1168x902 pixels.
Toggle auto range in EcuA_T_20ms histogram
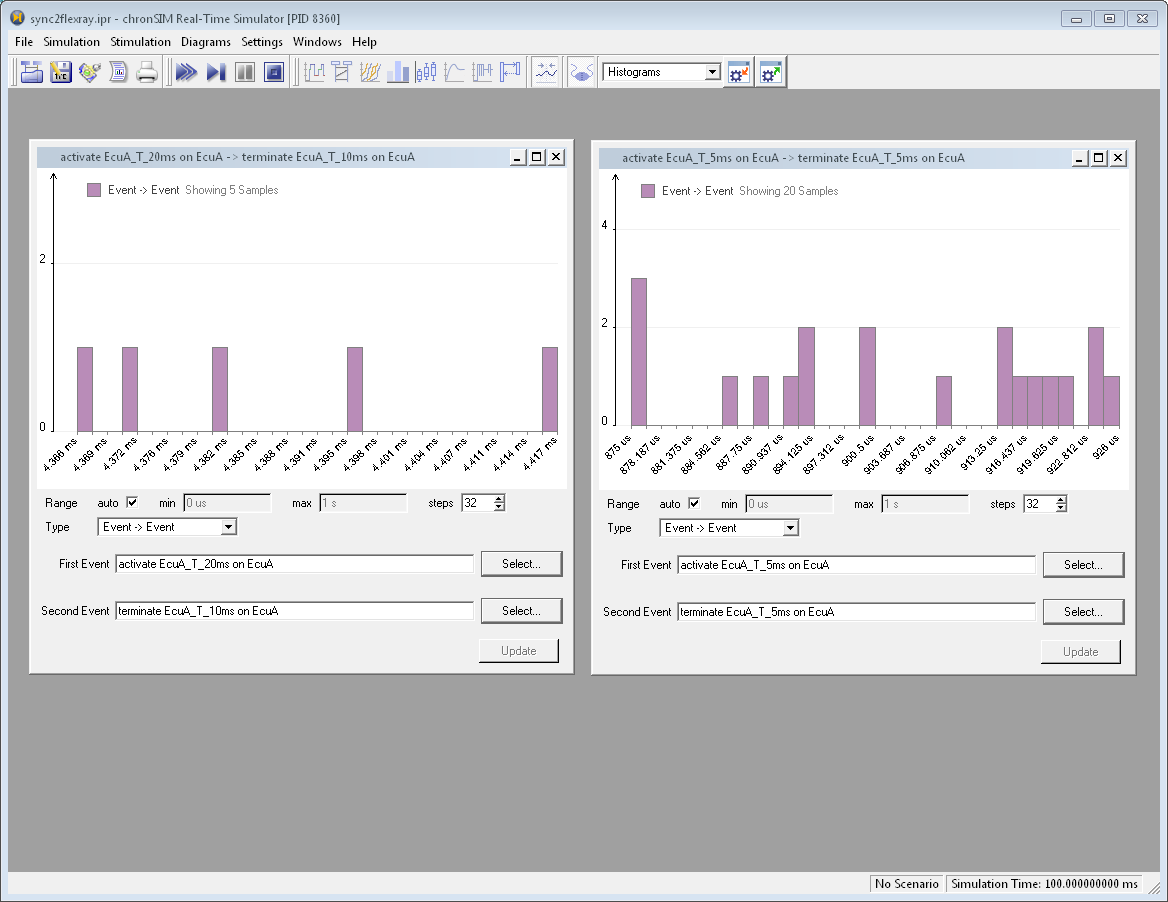[x=132, y=503]
